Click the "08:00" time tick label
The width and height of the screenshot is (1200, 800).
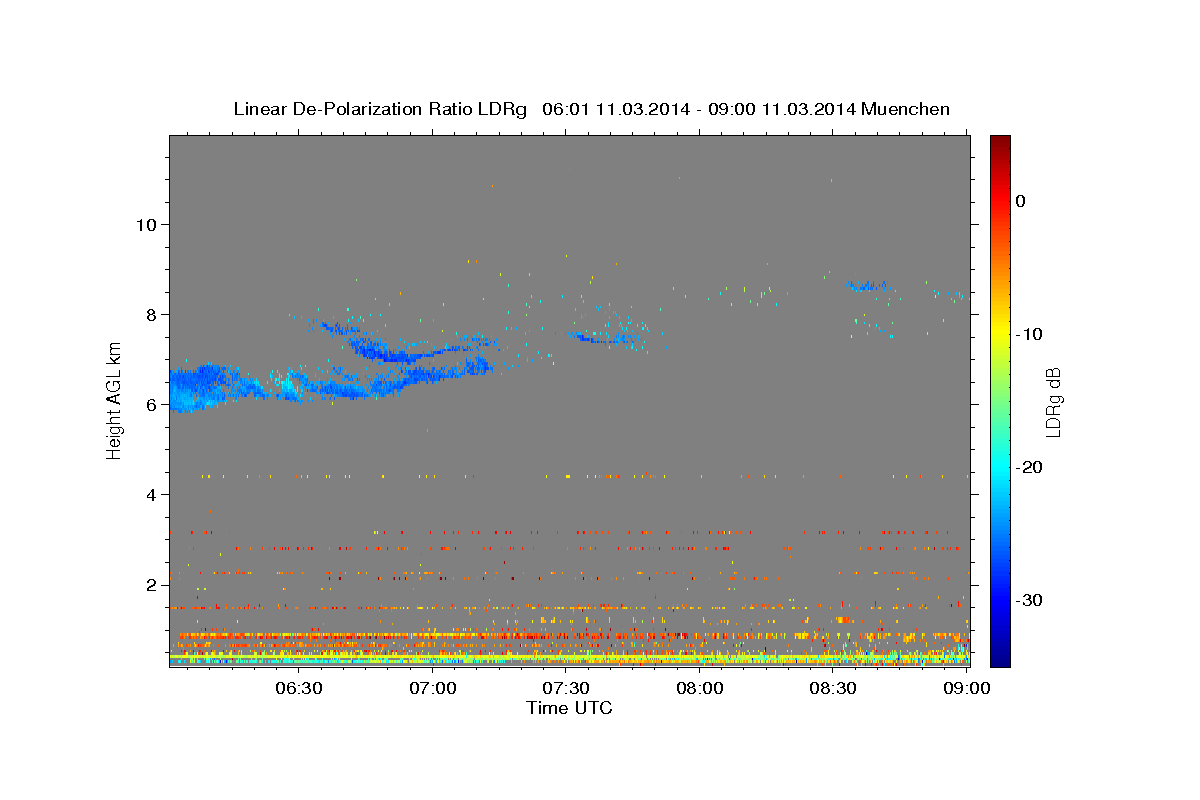[x=700, y=688]
